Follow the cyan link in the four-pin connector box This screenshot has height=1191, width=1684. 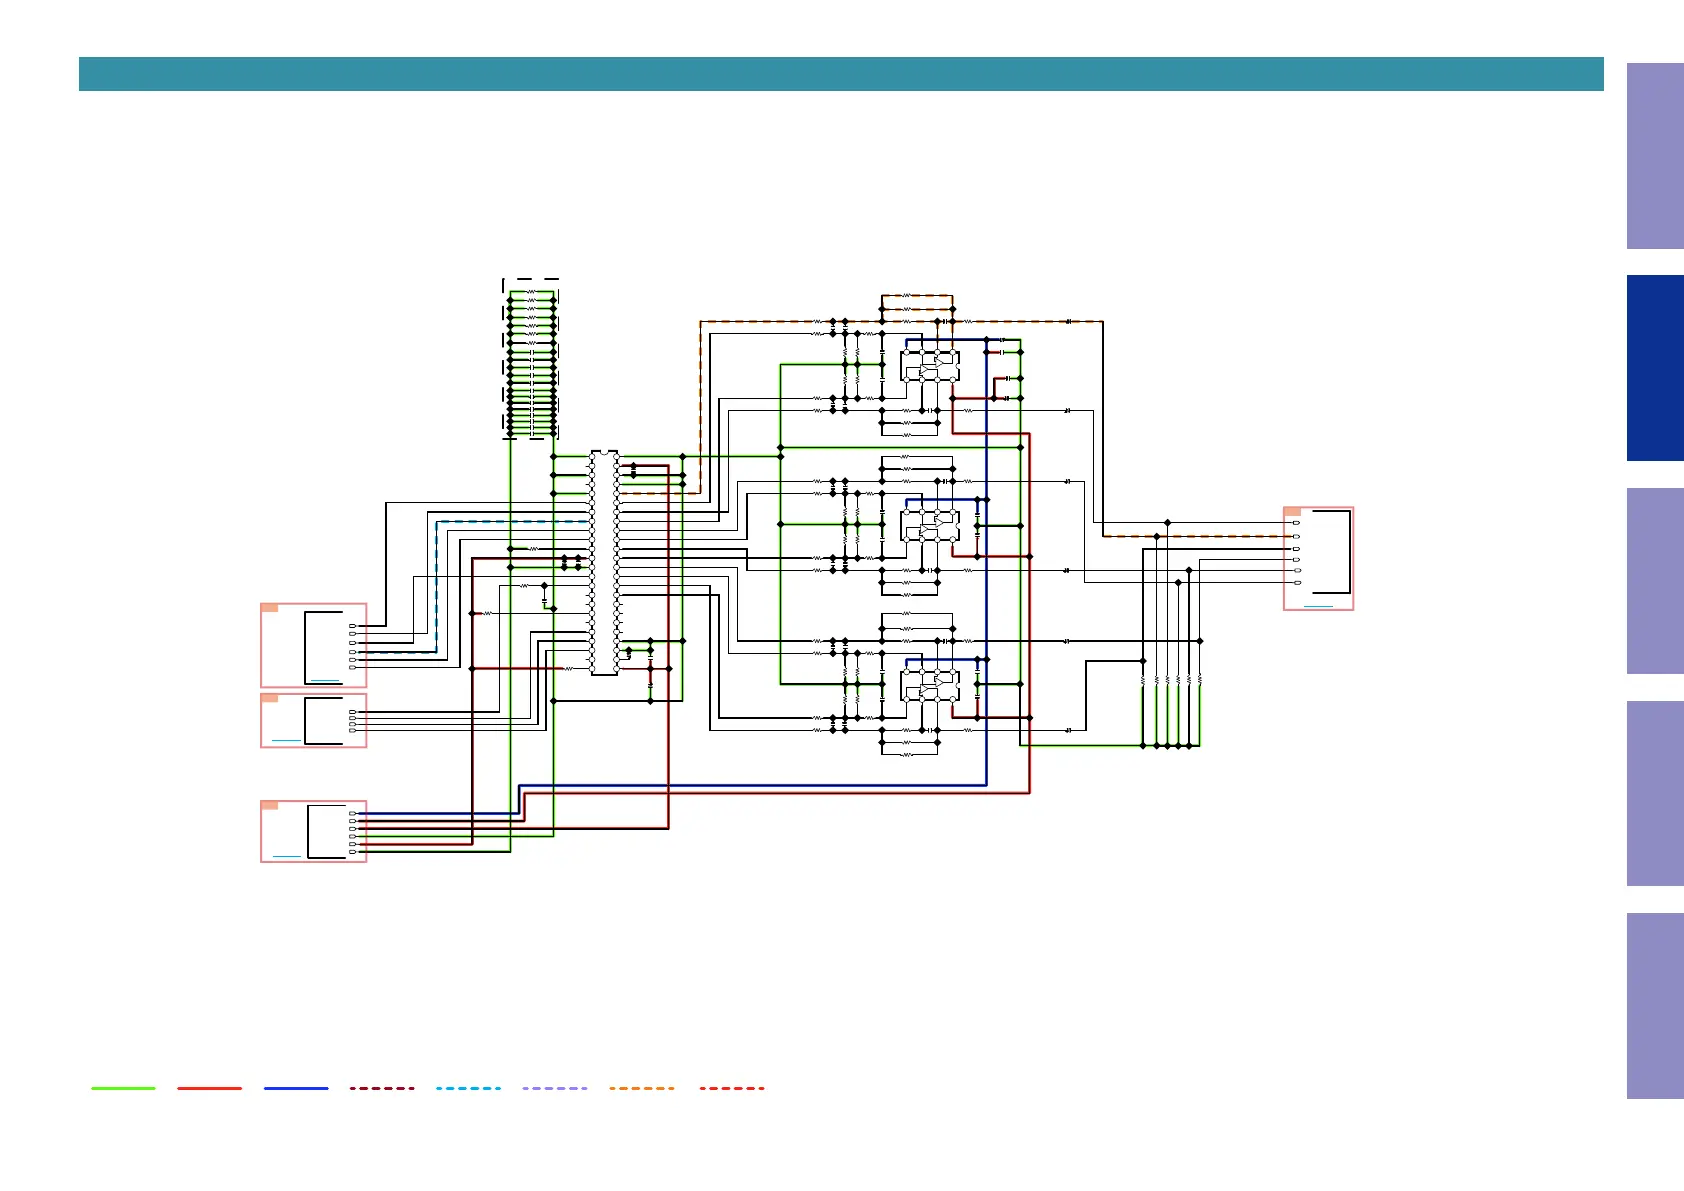(286, 740)
